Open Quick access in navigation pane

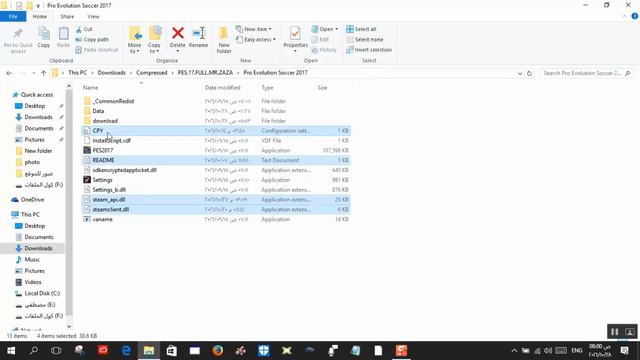tap(37, 95)
